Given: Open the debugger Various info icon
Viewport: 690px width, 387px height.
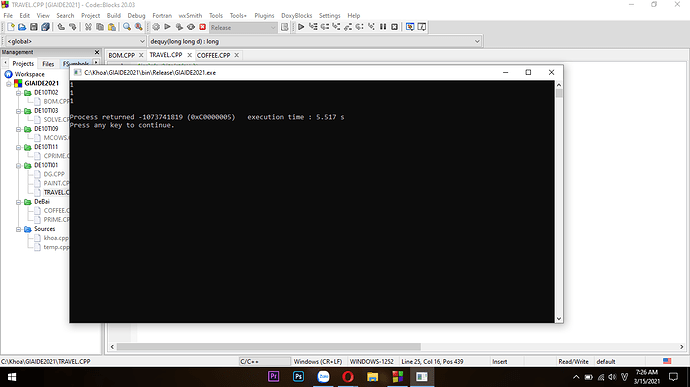Looking at the screenshot, I should click(422, 27).
